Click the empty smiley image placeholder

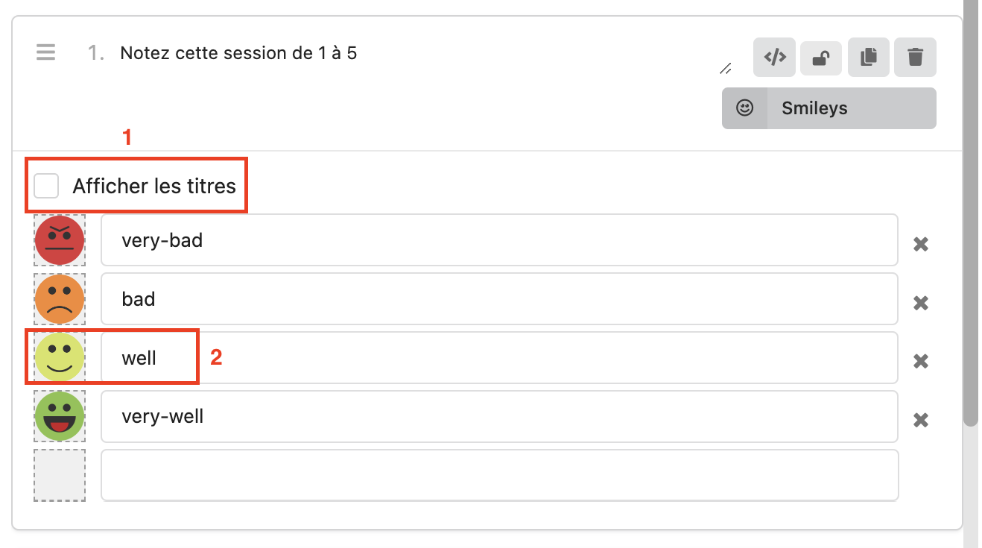(60, 475)
